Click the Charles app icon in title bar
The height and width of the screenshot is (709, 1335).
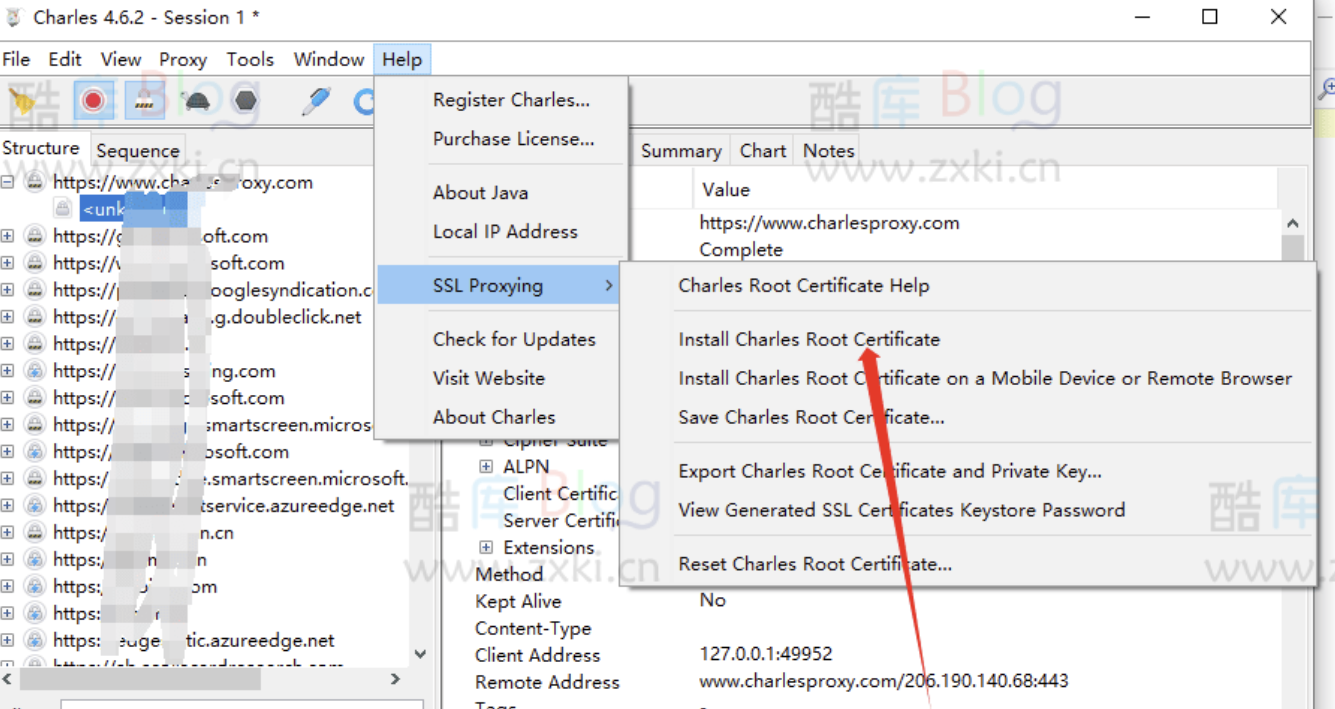[x=15, y=17]
